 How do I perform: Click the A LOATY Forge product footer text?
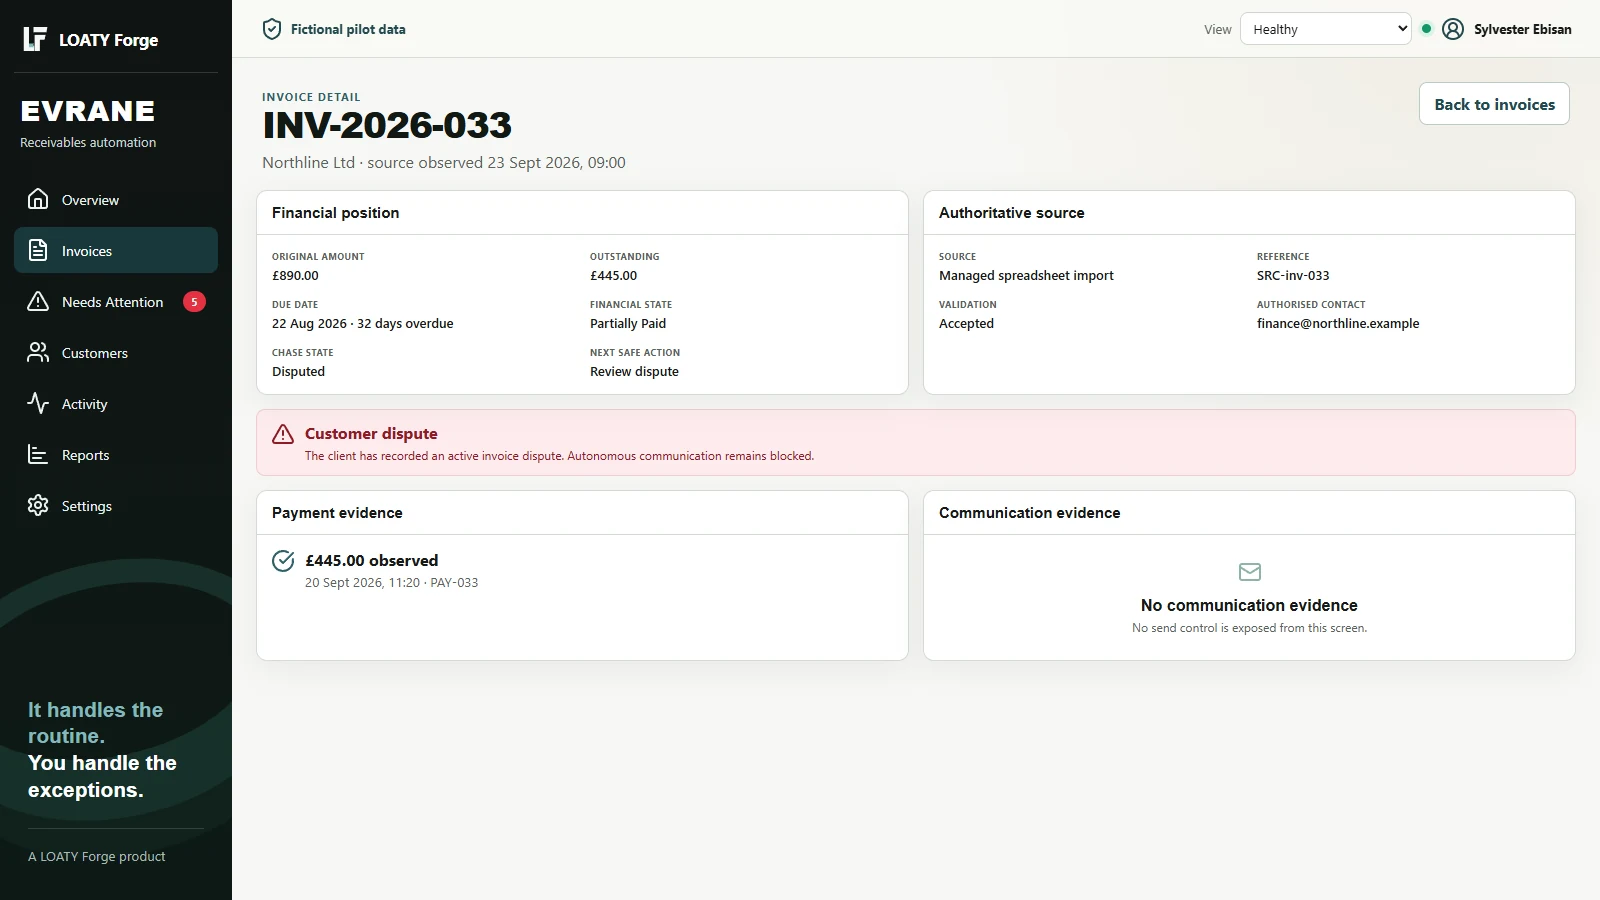point(97,857)
